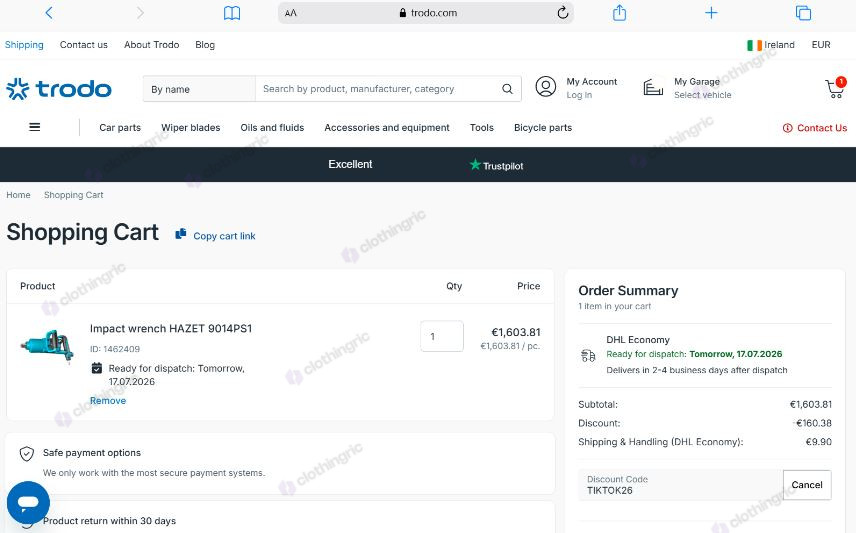Click the Log in link
The height and width of the screenshot is (533, 856).
click(579, 95)
